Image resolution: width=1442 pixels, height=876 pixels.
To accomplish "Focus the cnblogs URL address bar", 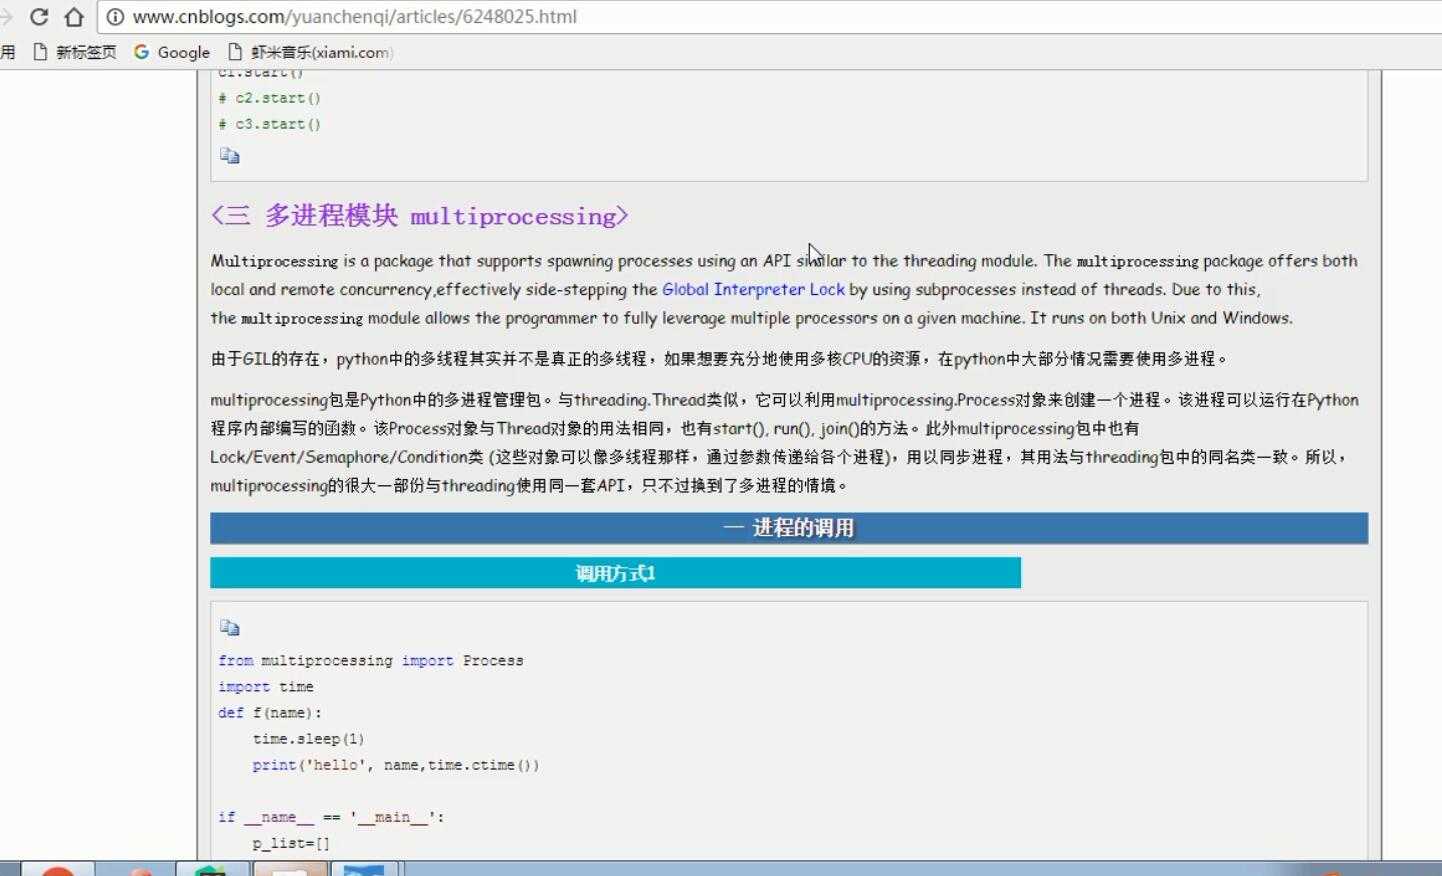I will point(770,17).
